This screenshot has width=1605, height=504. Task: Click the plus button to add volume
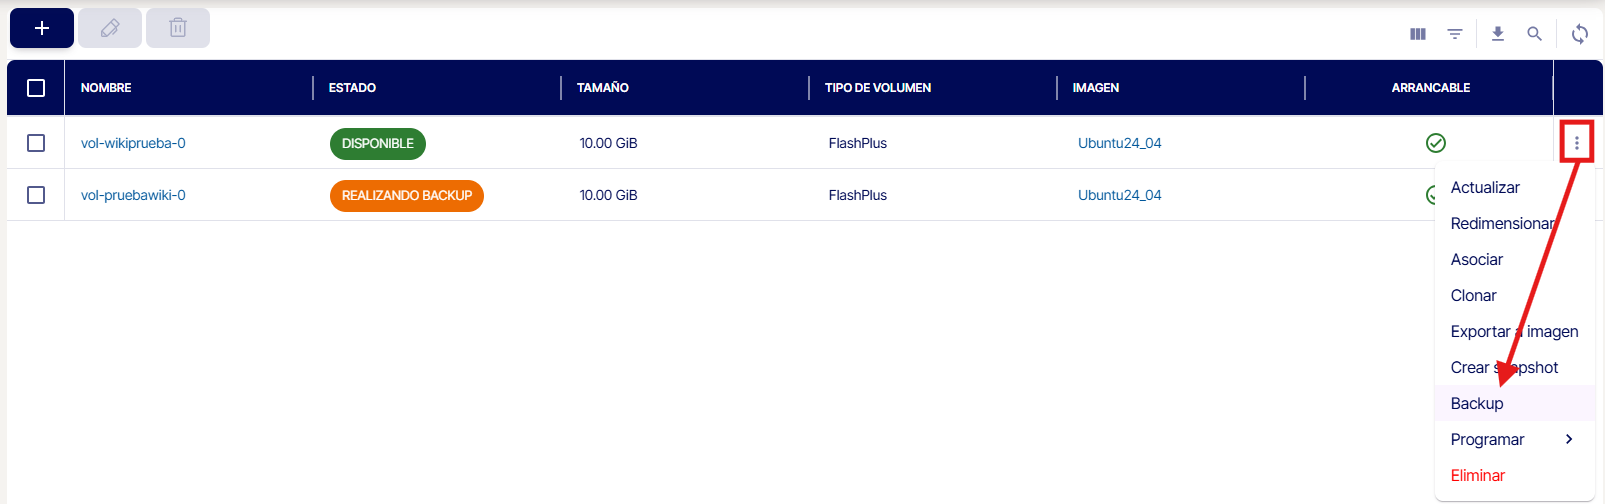coord(42,28)
